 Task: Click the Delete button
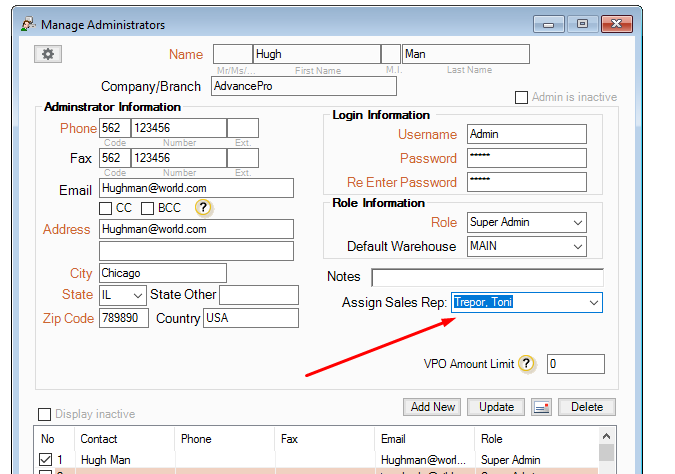[x=587, y=407]
